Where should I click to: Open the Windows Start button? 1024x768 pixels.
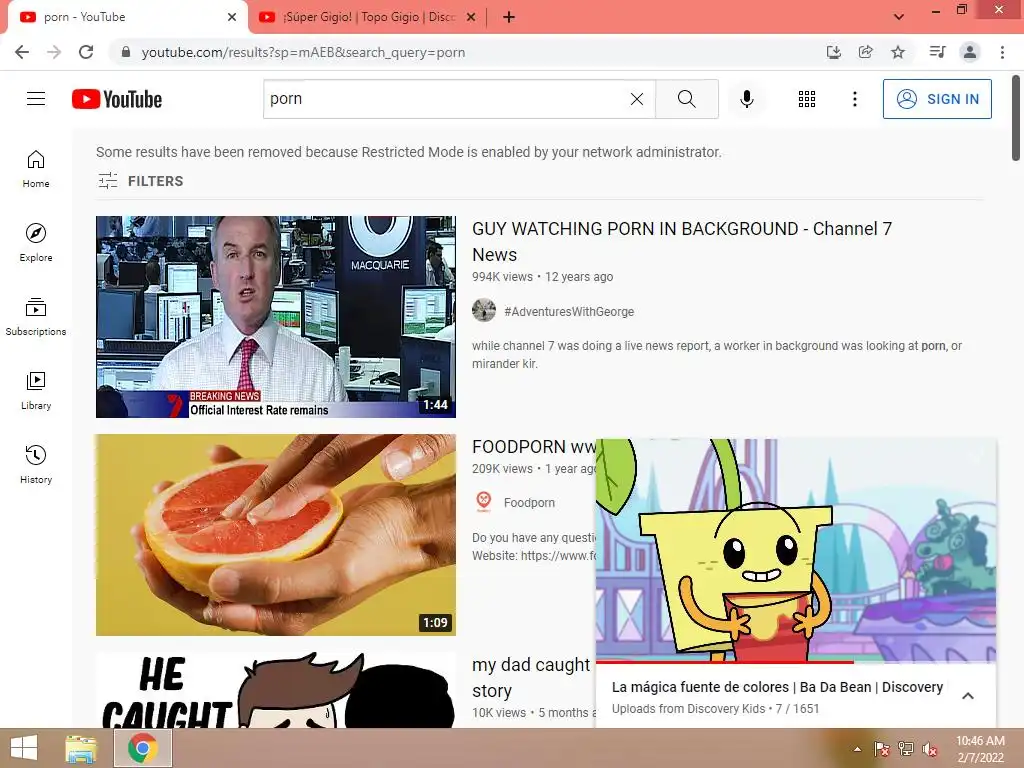click(x=24, y=748)
